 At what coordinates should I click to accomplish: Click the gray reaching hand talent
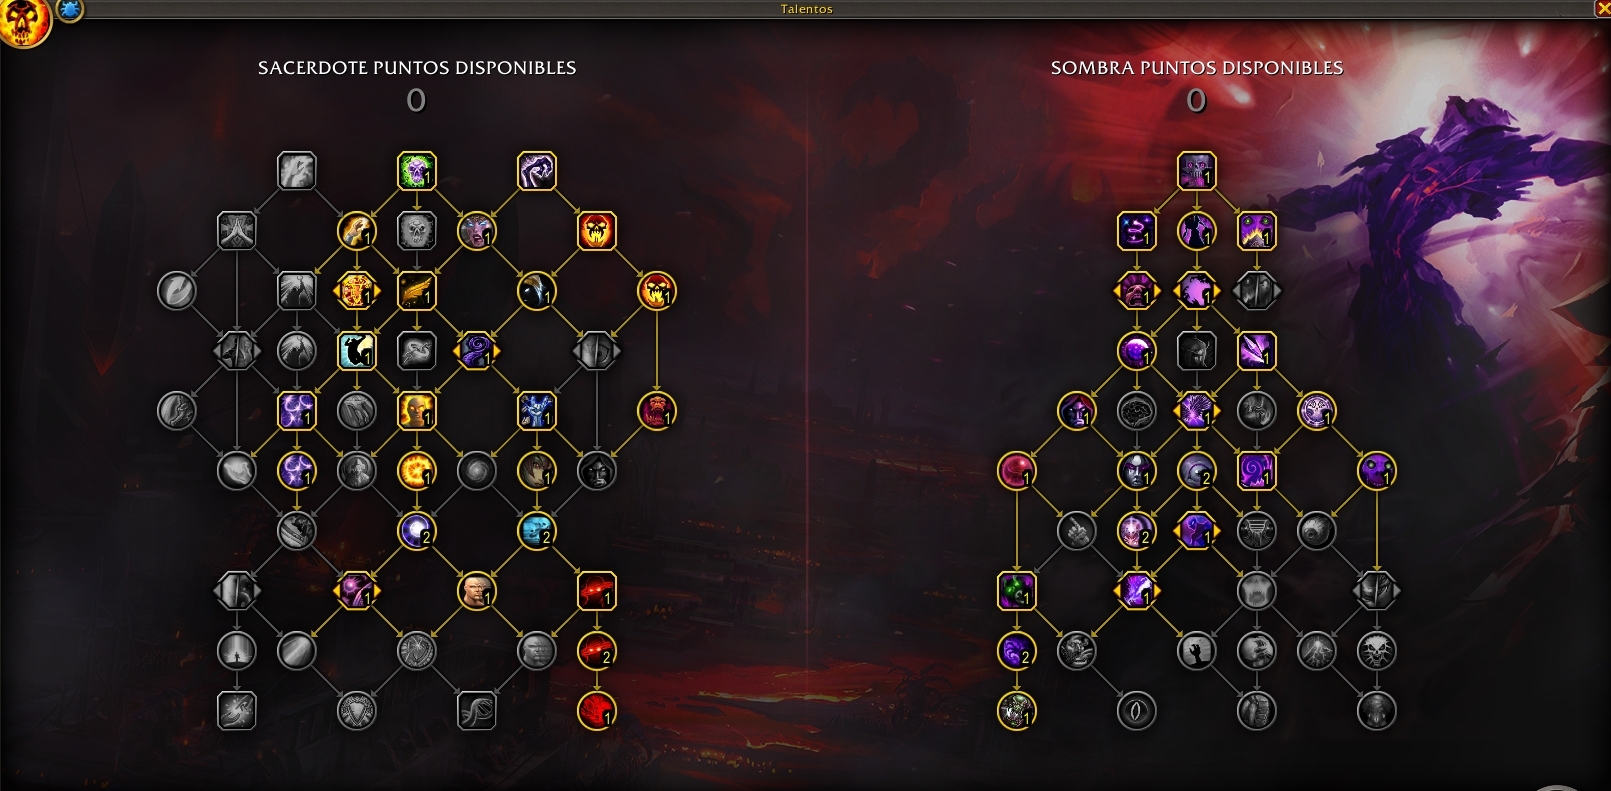point(1197,651)
